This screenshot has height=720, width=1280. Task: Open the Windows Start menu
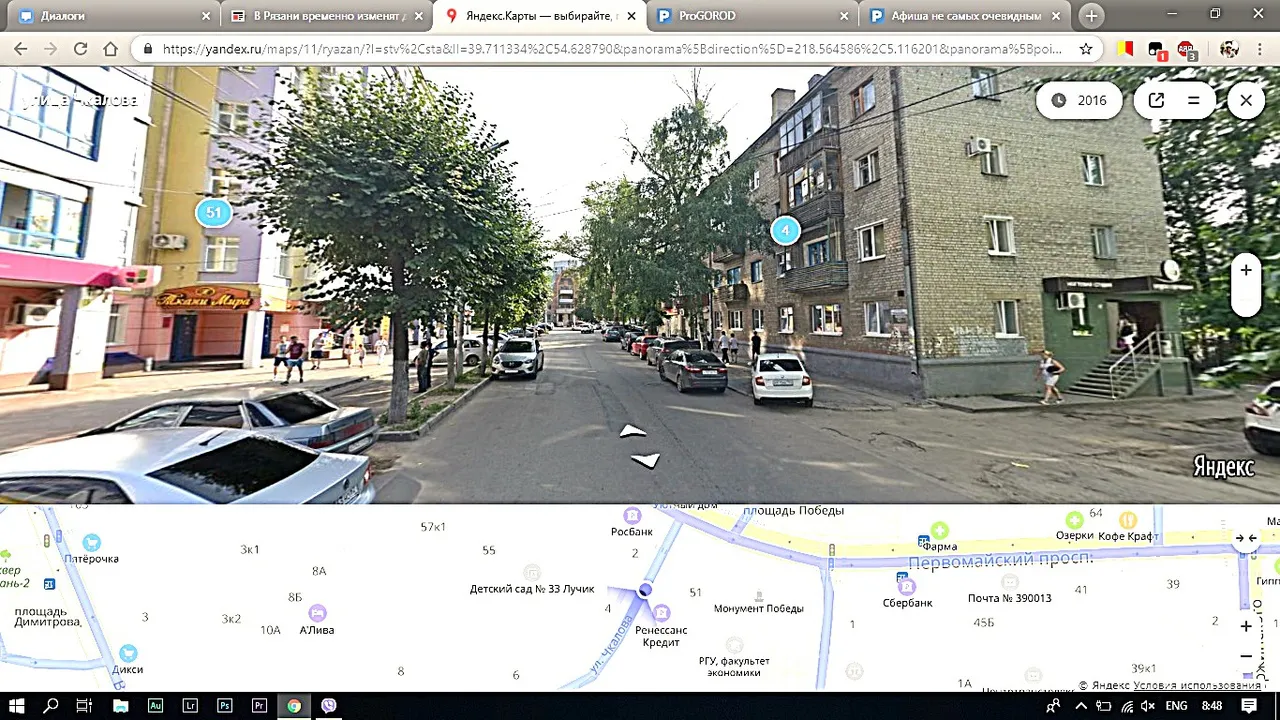[17, 705]
